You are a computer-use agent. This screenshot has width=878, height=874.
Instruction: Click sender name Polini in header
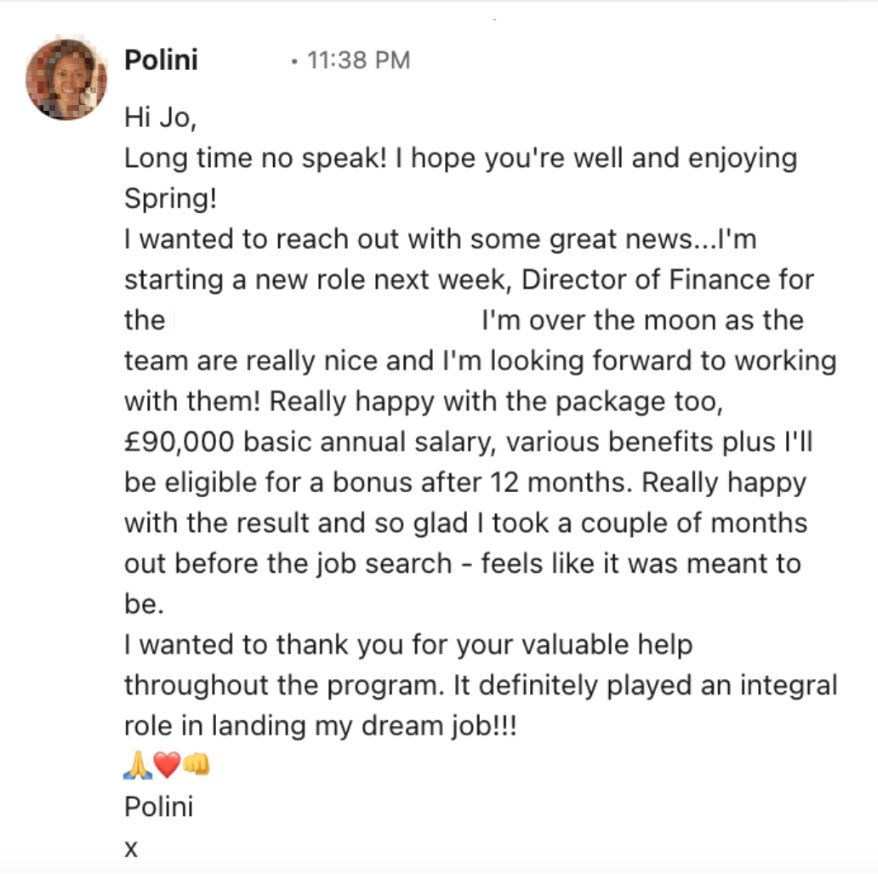[161, 60]
